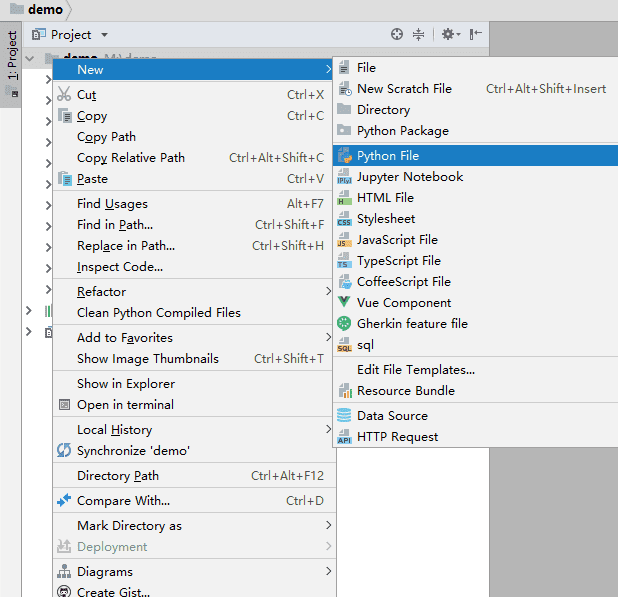Choose Jupyter Notebook from the submenu
Viewport: 618px width, 597px height.
(475, 177)
